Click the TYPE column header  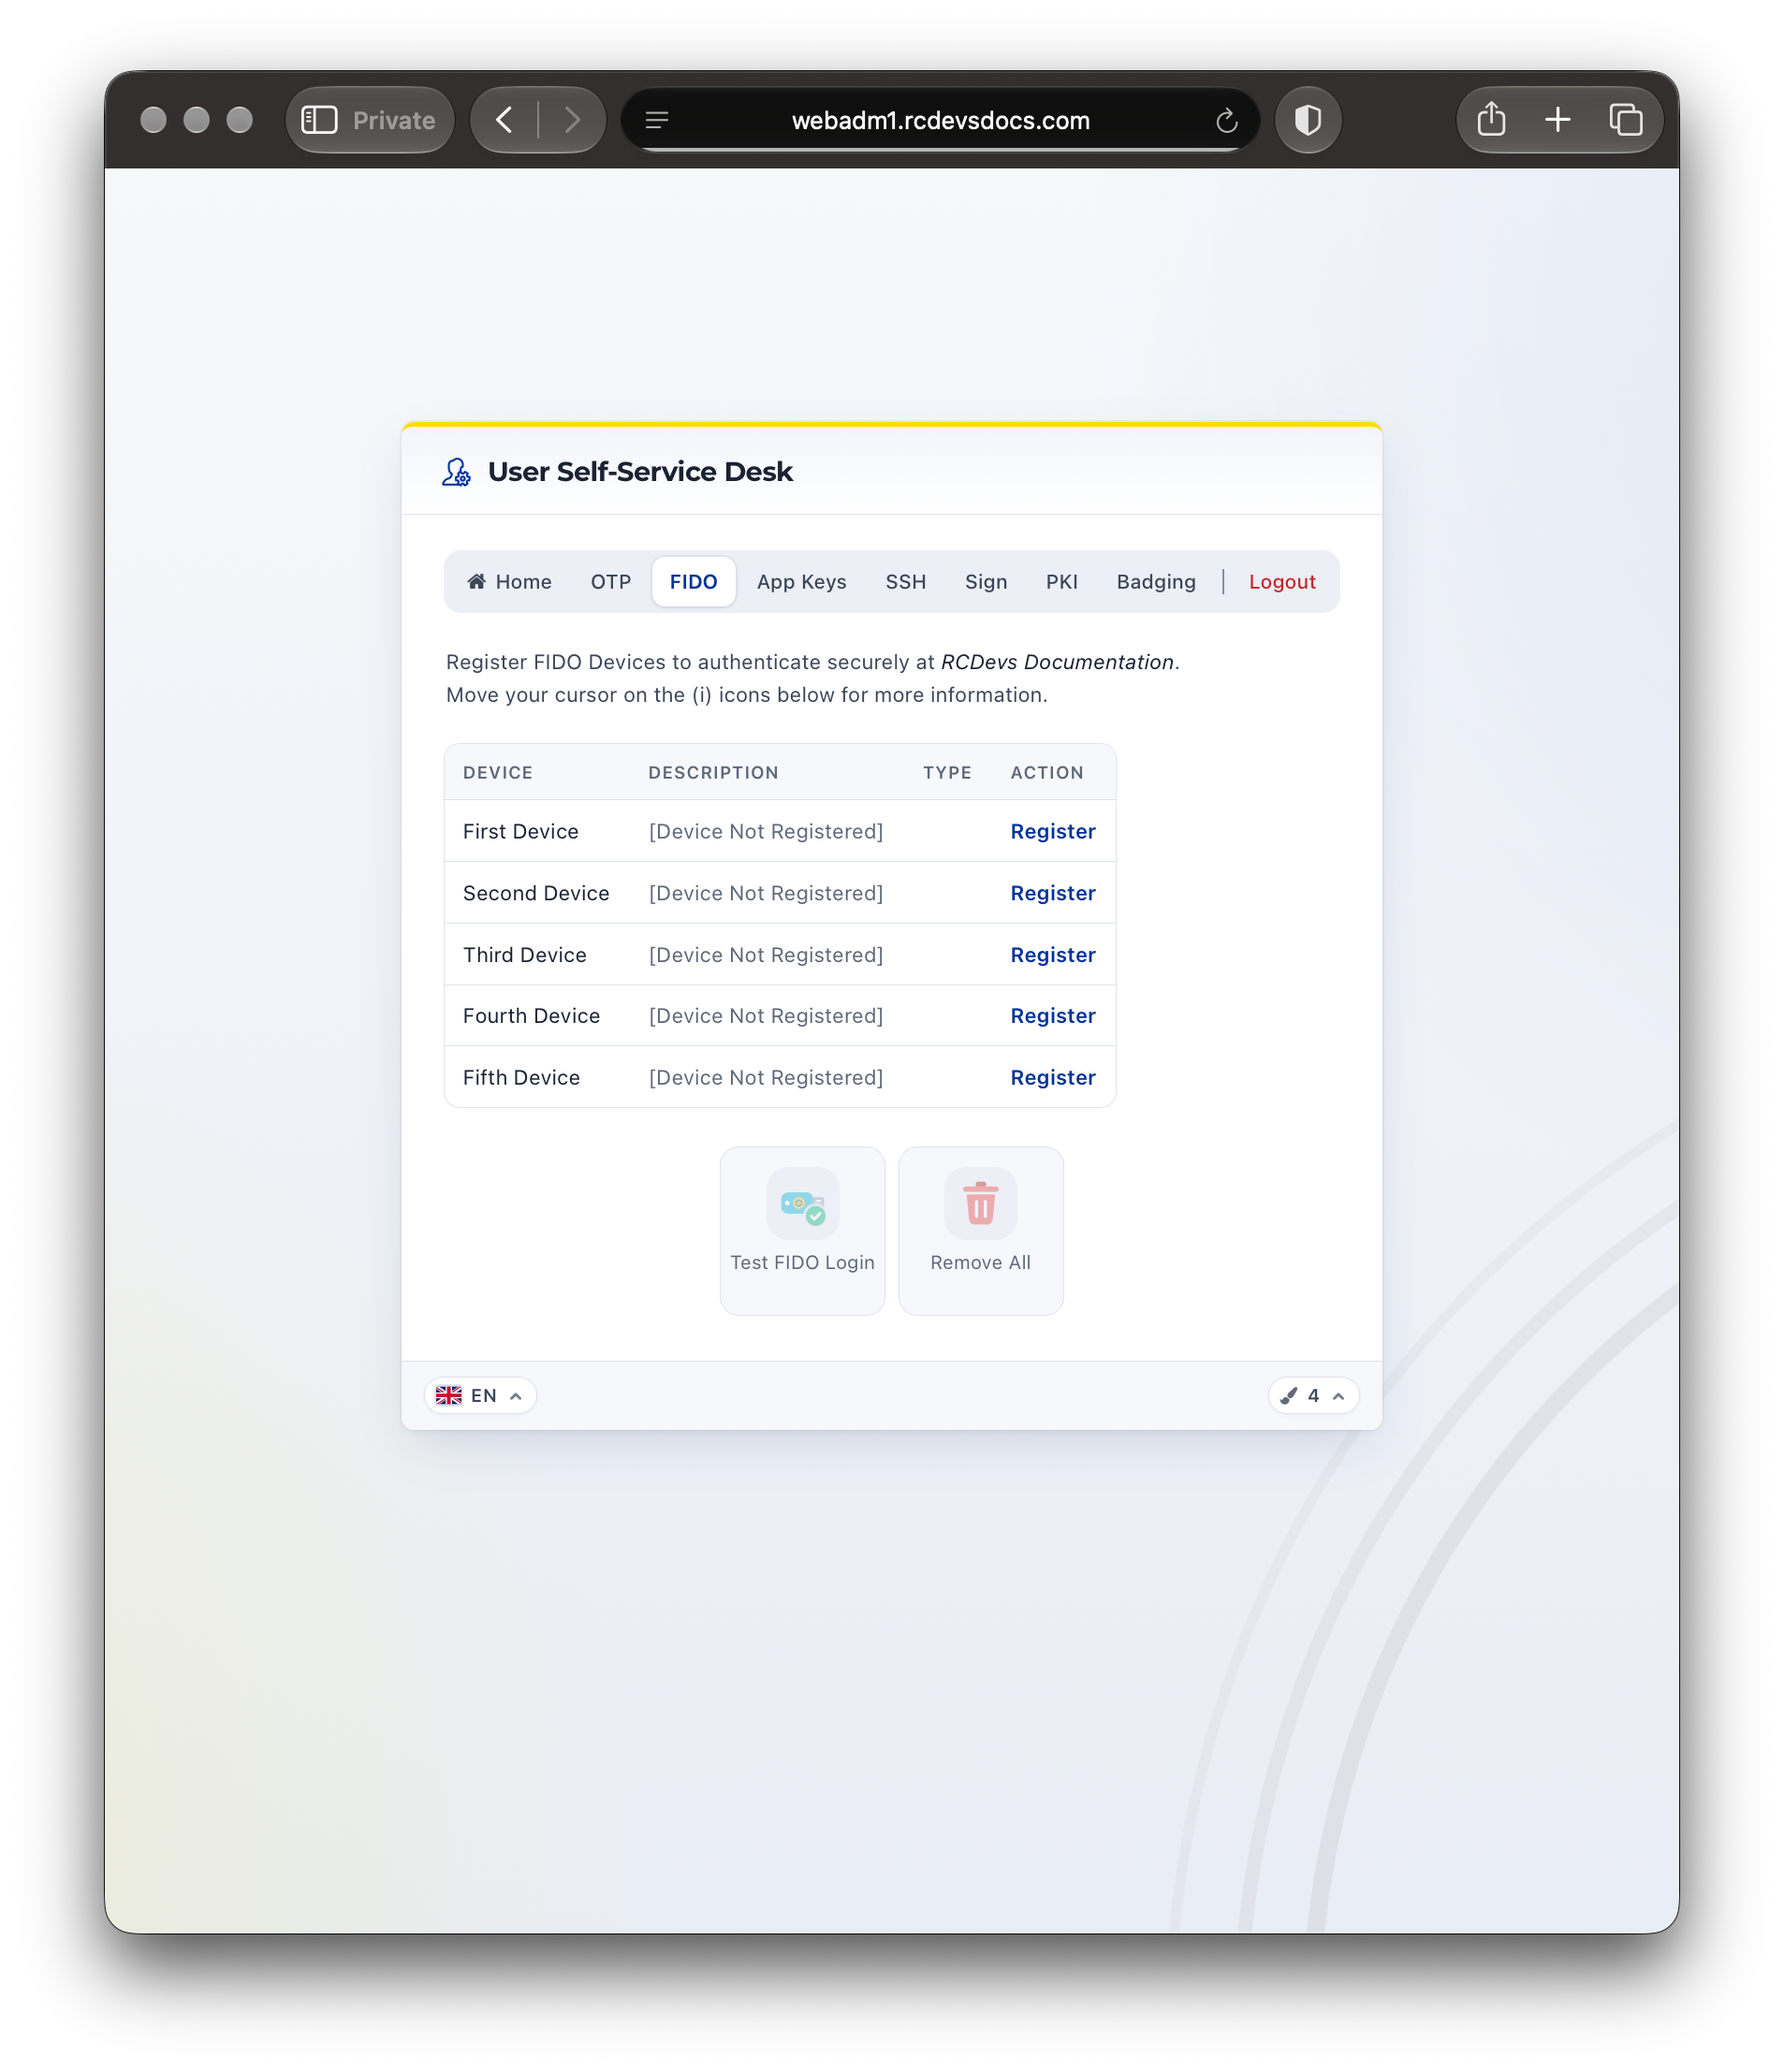coord(947,772)
